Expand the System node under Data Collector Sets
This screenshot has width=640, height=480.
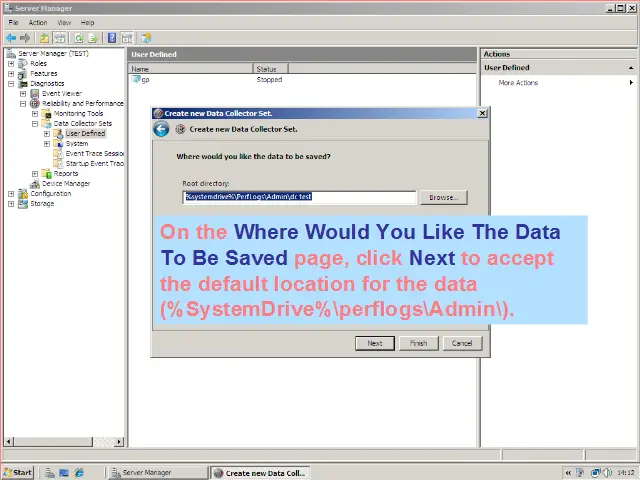click(47, 144)
